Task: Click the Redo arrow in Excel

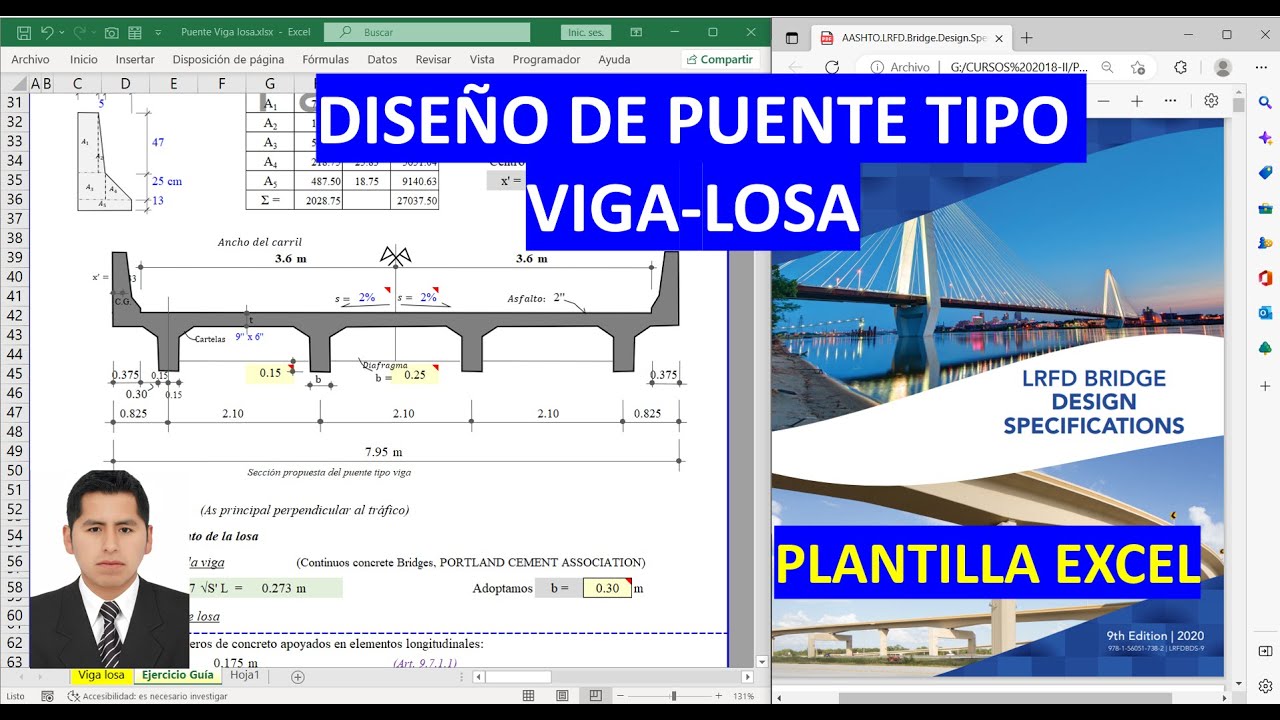Action: tap(79, 32)
